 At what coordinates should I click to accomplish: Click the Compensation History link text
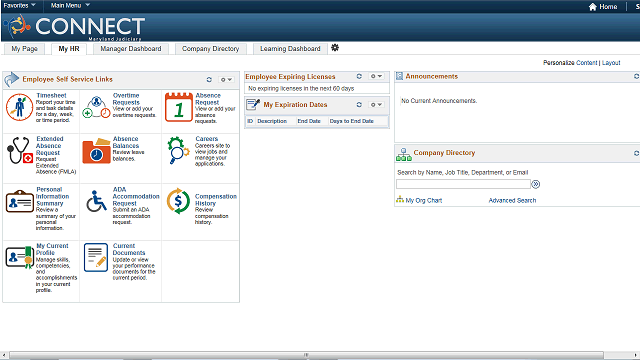coord(216,200)
